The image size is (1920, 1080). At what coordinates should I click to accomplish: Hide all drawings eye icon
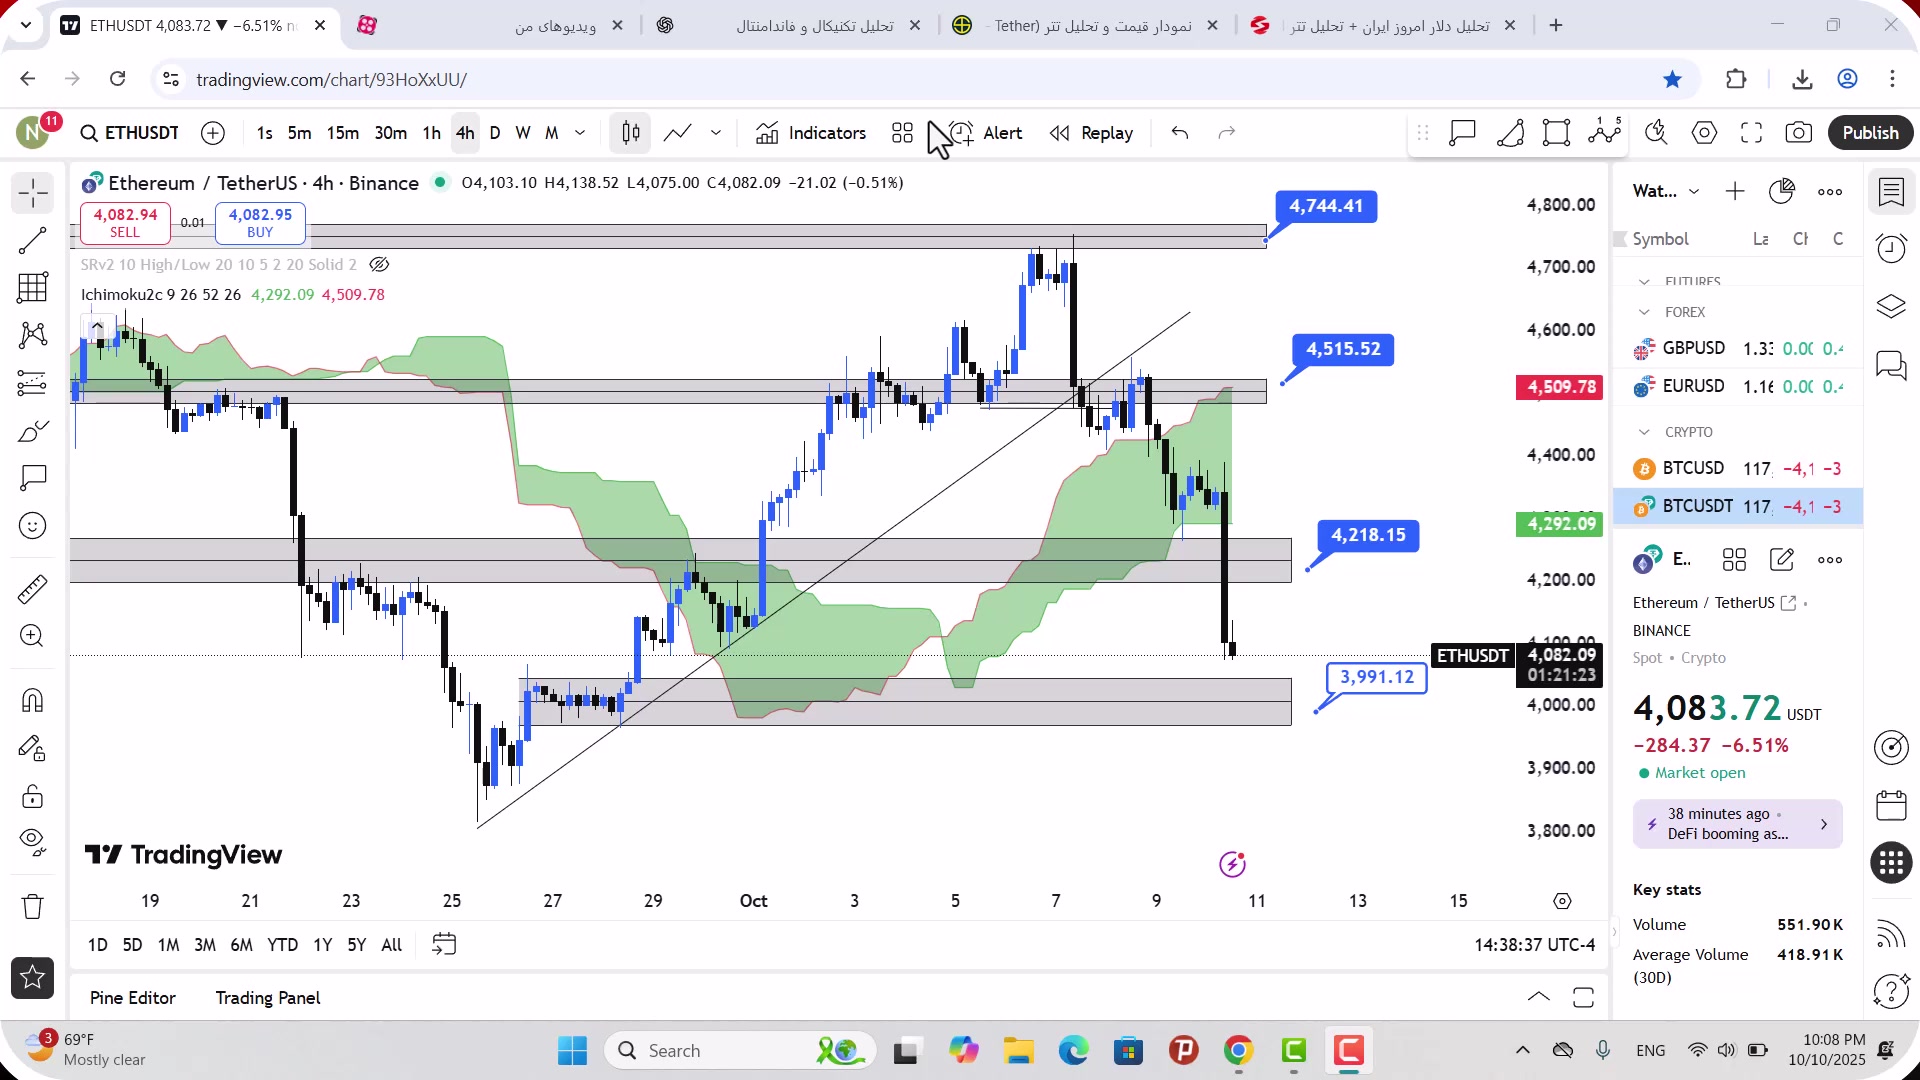(33, 843)
